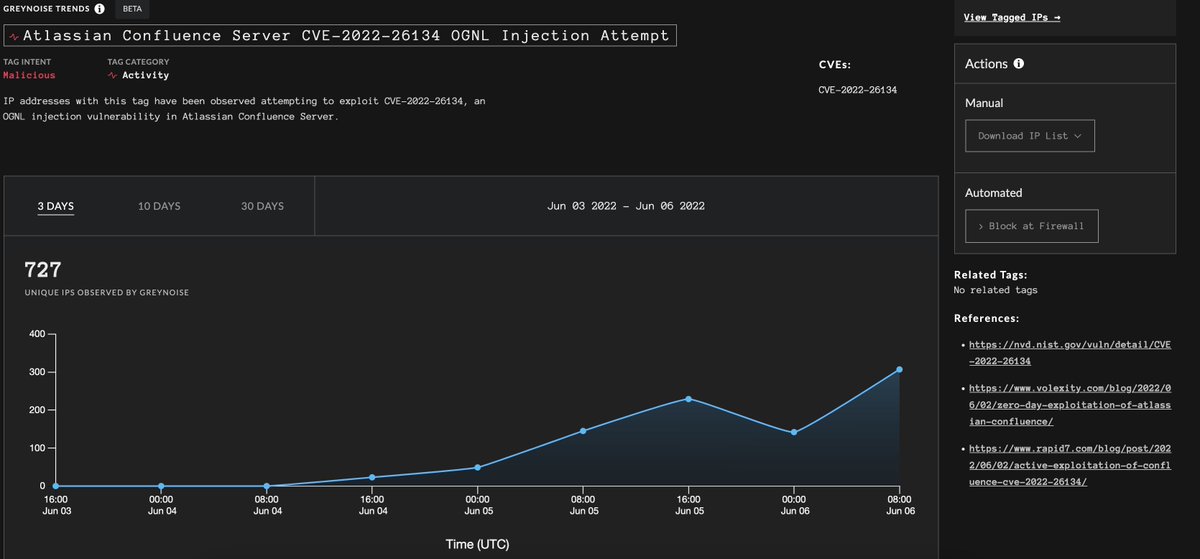
Task: Select the data point at 08:00 Jun 06
Action: coord(899,369)
